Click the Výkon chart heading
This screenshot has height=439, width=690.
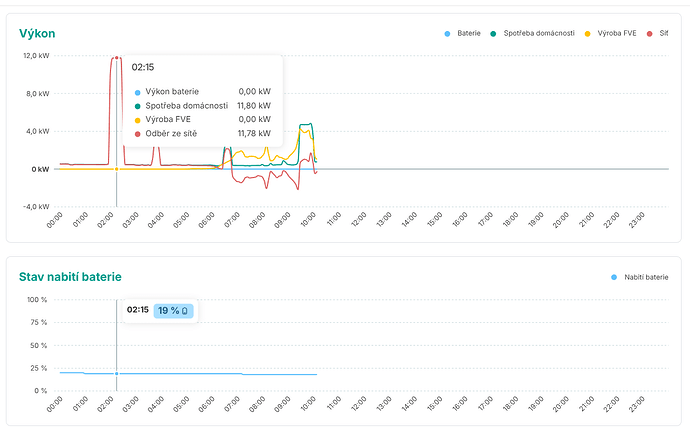[37, 33]
